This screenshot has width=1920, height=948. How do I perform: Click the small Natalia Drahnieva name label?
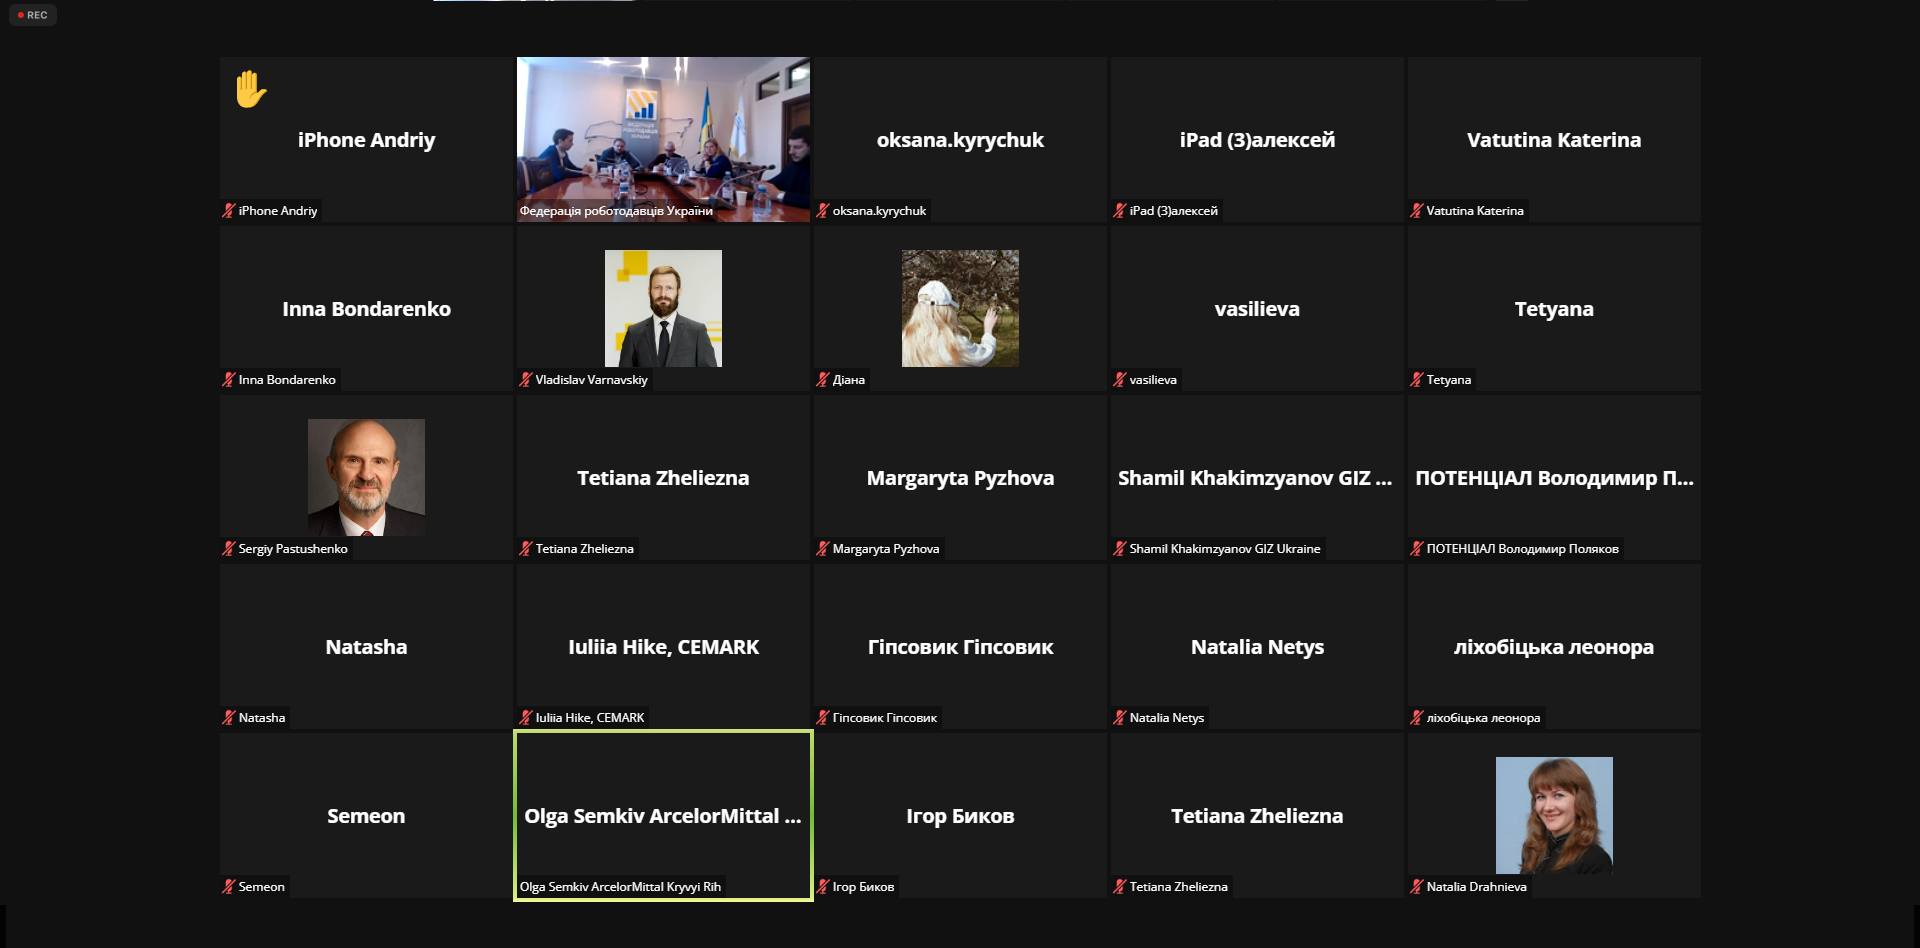point(1476,887)
